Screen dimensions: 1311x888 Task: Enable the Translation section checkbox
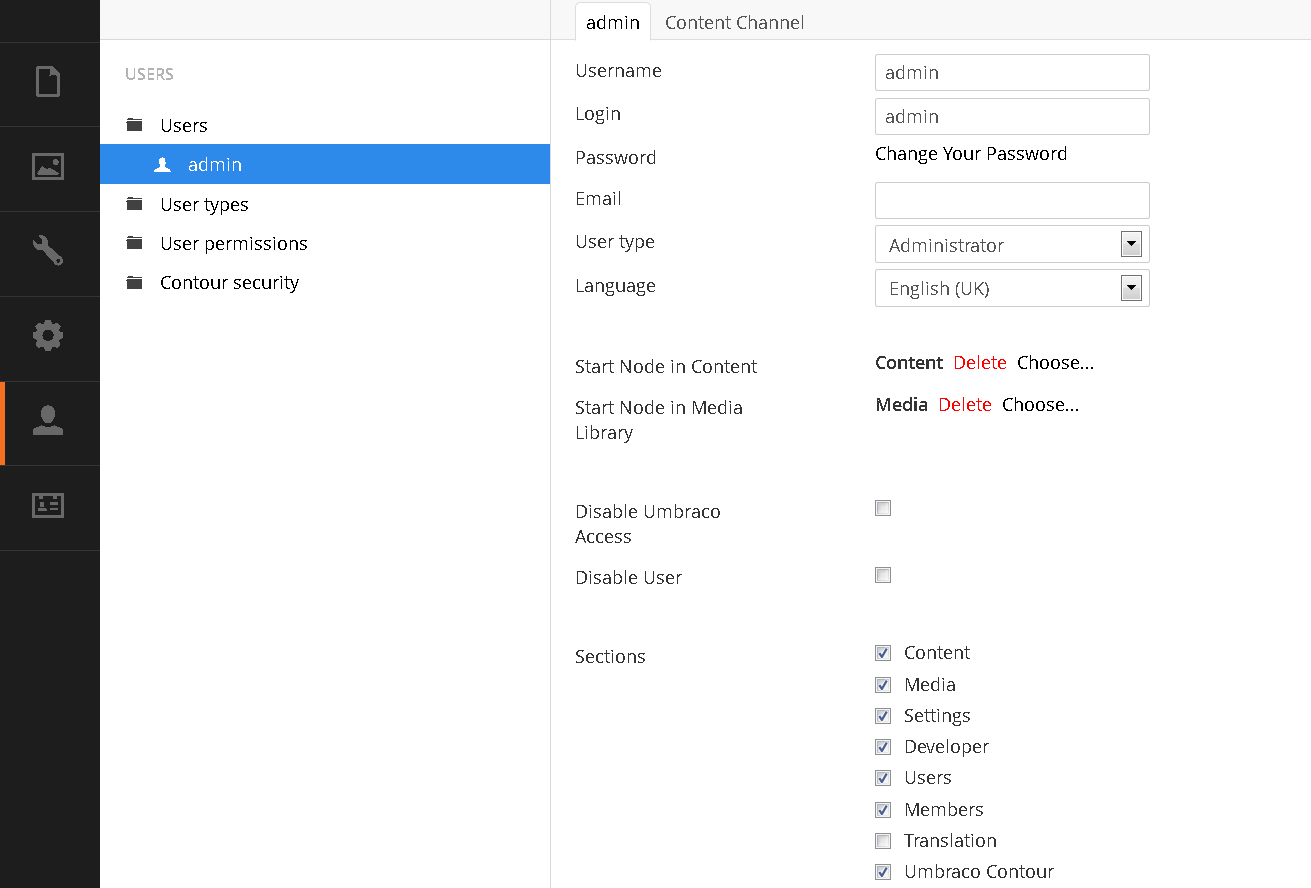[883, 840]
